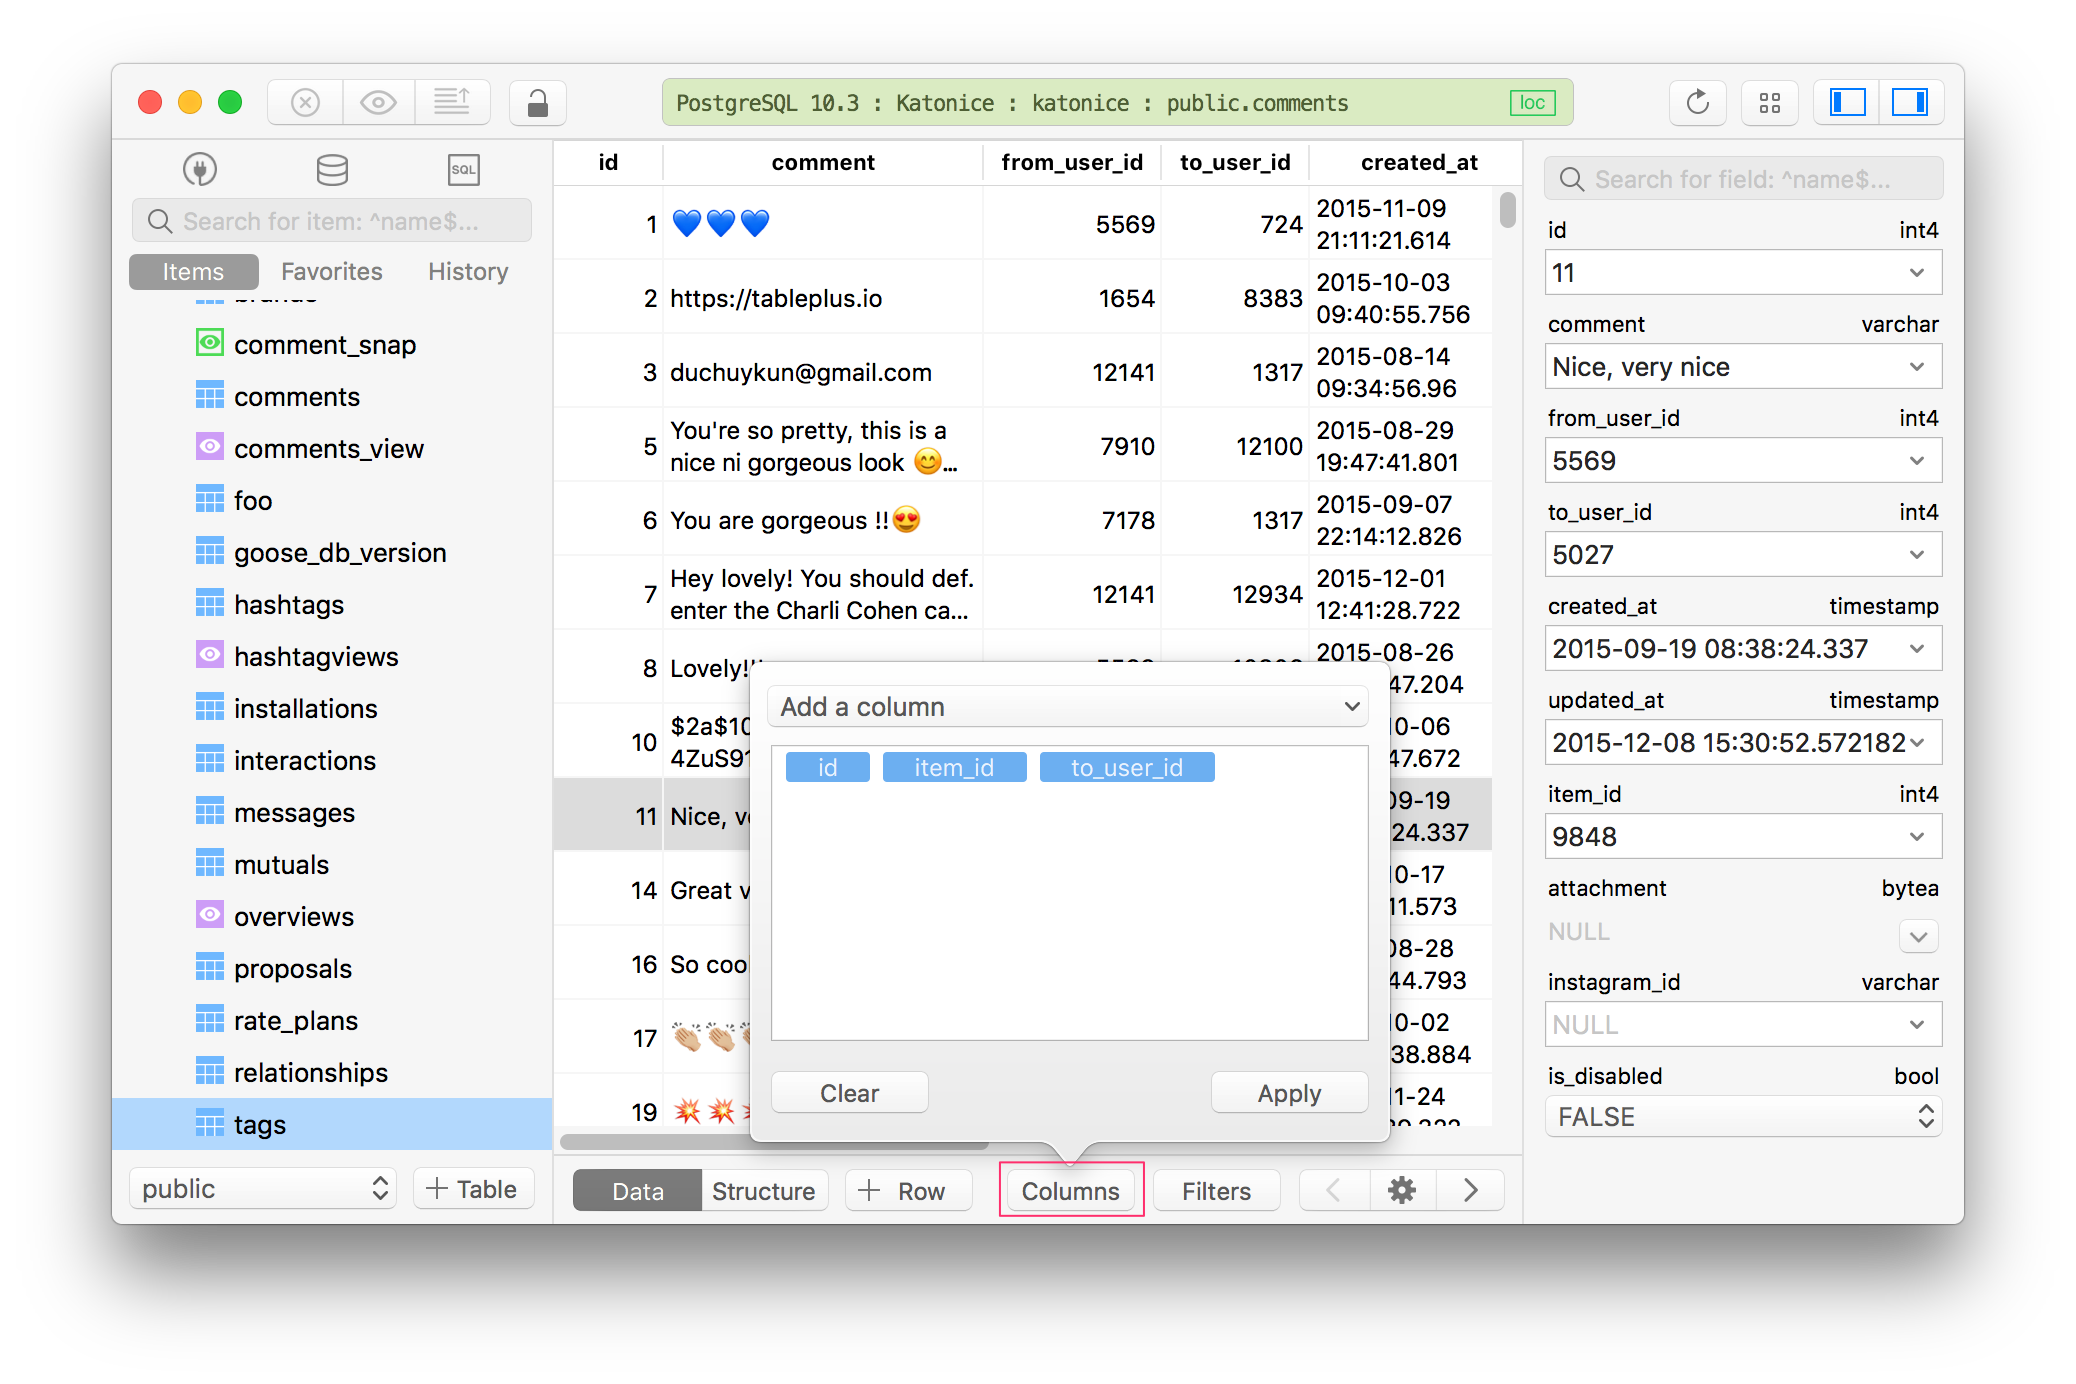Open the Add a column dropdown
This screenshot has height=1384, width=2076.
click(x=1067, y=707)
